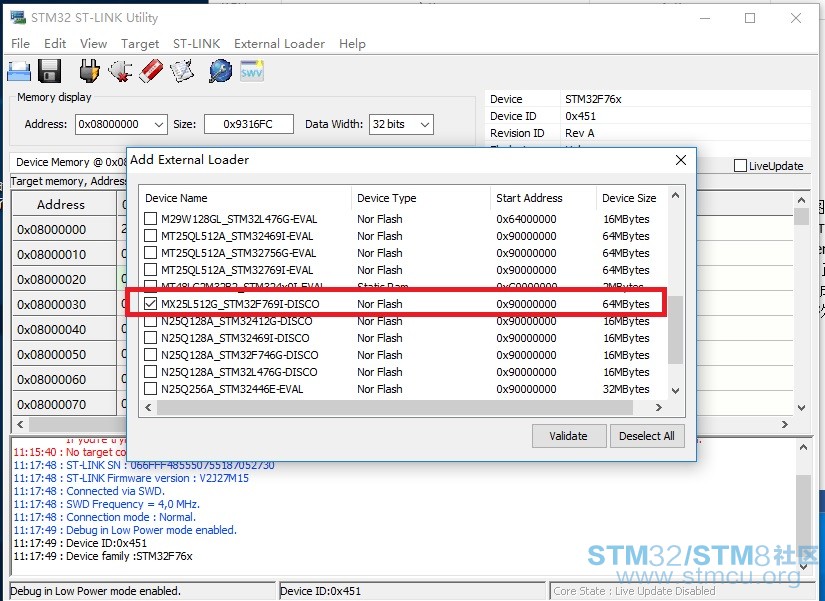The width and height of the screenshot is (825, 601).
Task: Click the Validate button
Action: [x=569, y=436]
